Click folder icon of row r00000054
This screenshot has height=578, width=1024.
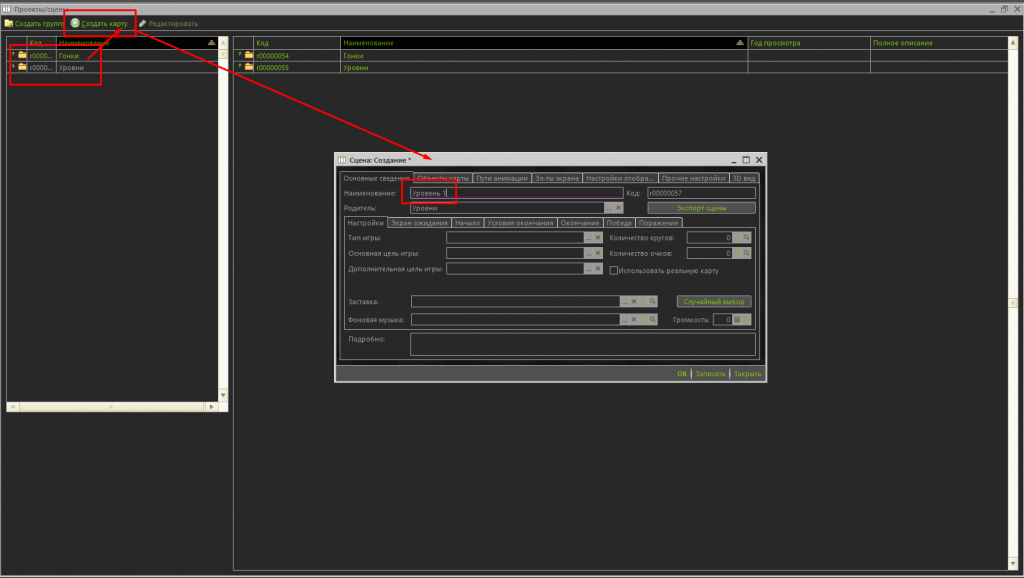click(x=249, y=56)
